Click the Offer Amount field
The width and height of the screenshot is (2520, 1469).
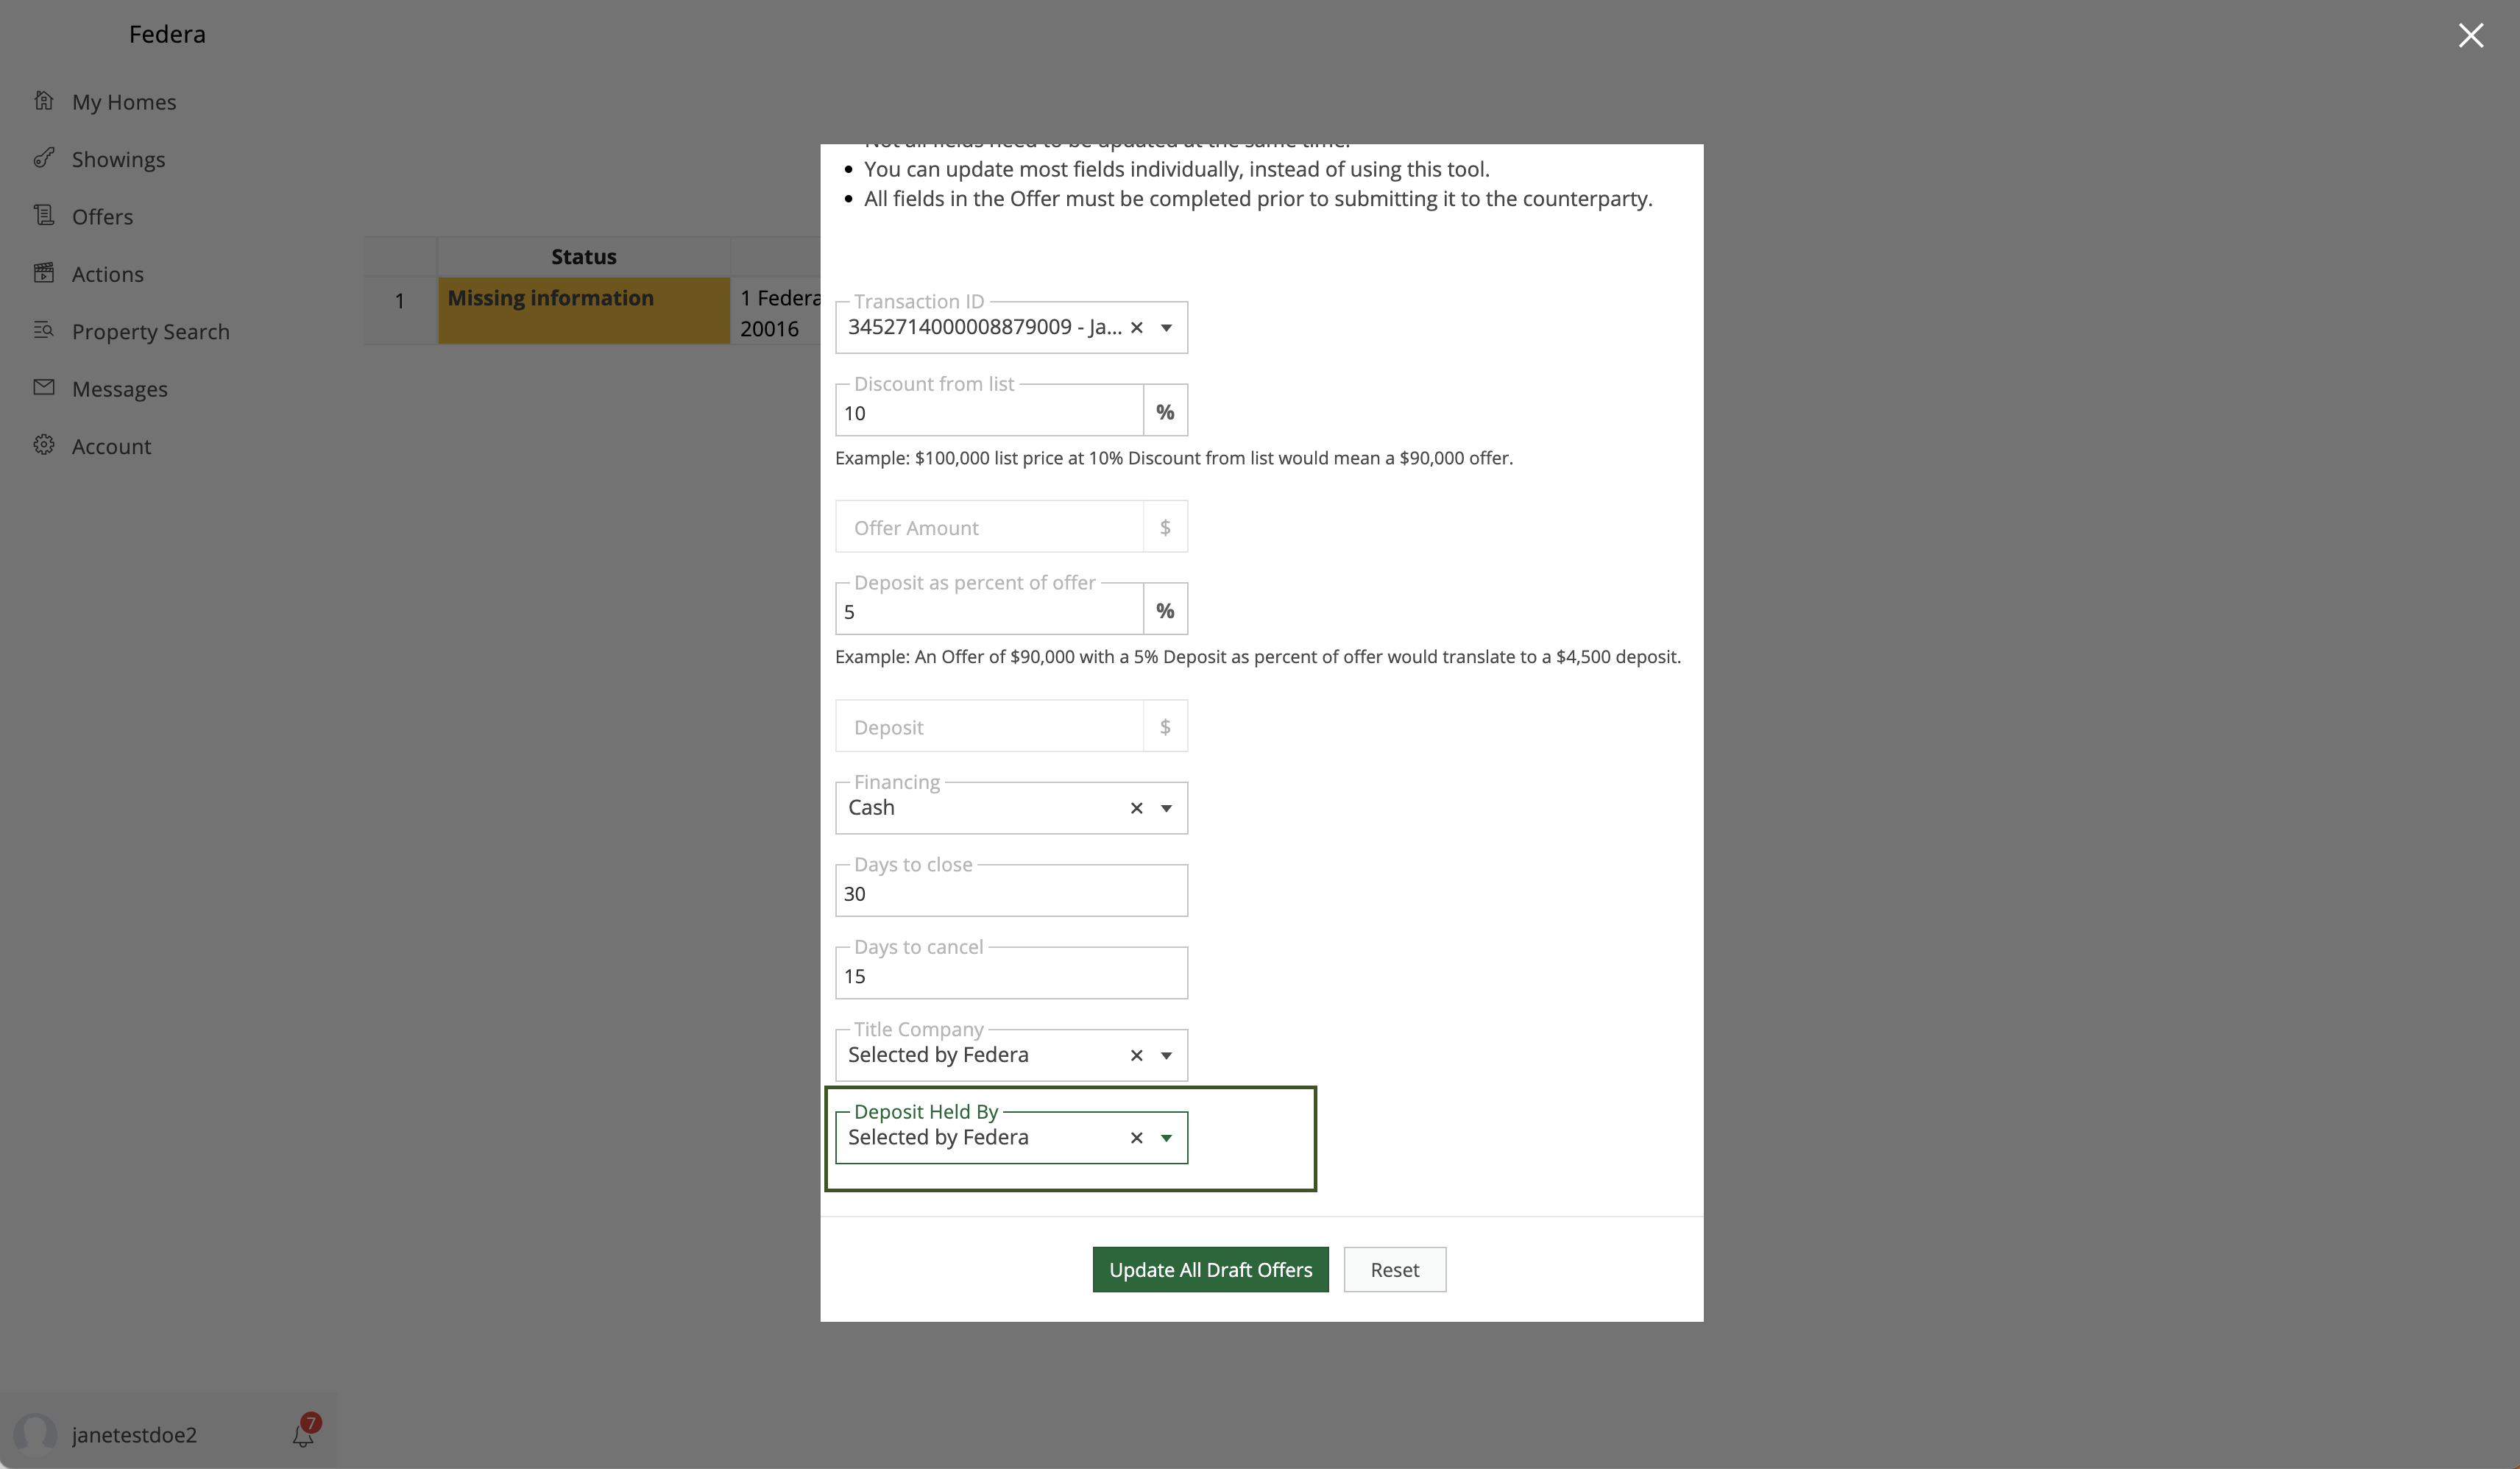[989, 527]
